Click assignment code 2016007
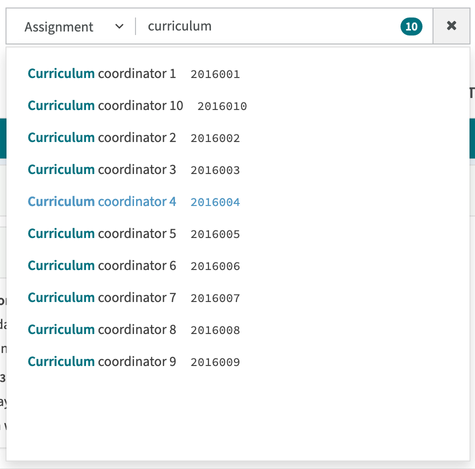This screenshot has height=469, width=475. 215,298
